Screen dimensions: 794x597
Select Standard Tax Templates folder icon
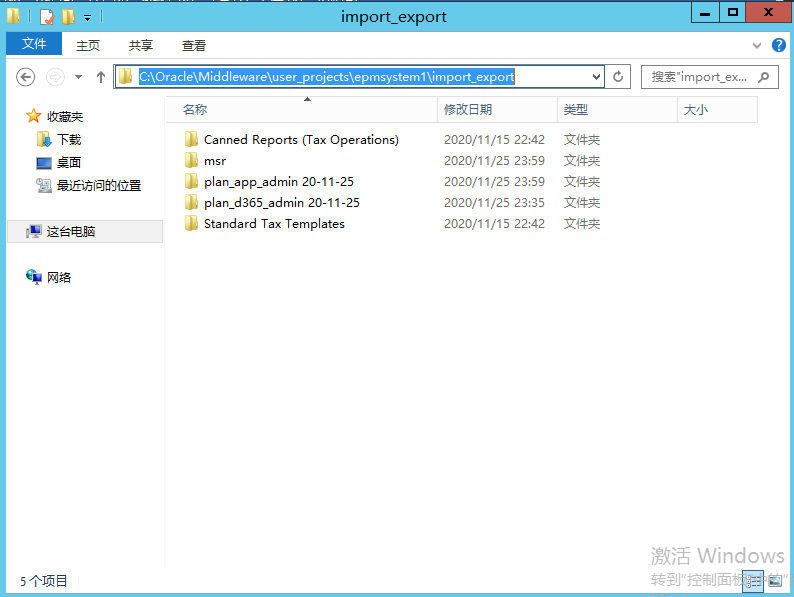coord(191,223)
